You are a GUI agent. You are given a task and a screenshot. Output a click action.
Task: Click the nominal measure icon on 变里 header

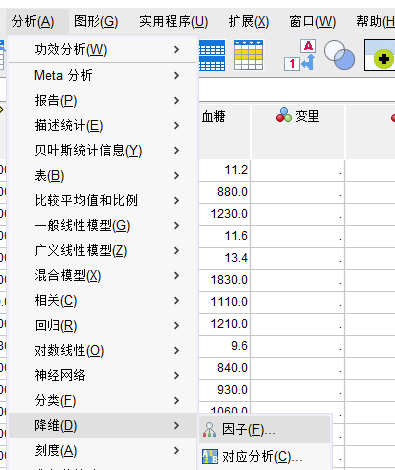(x=284, y=115)
